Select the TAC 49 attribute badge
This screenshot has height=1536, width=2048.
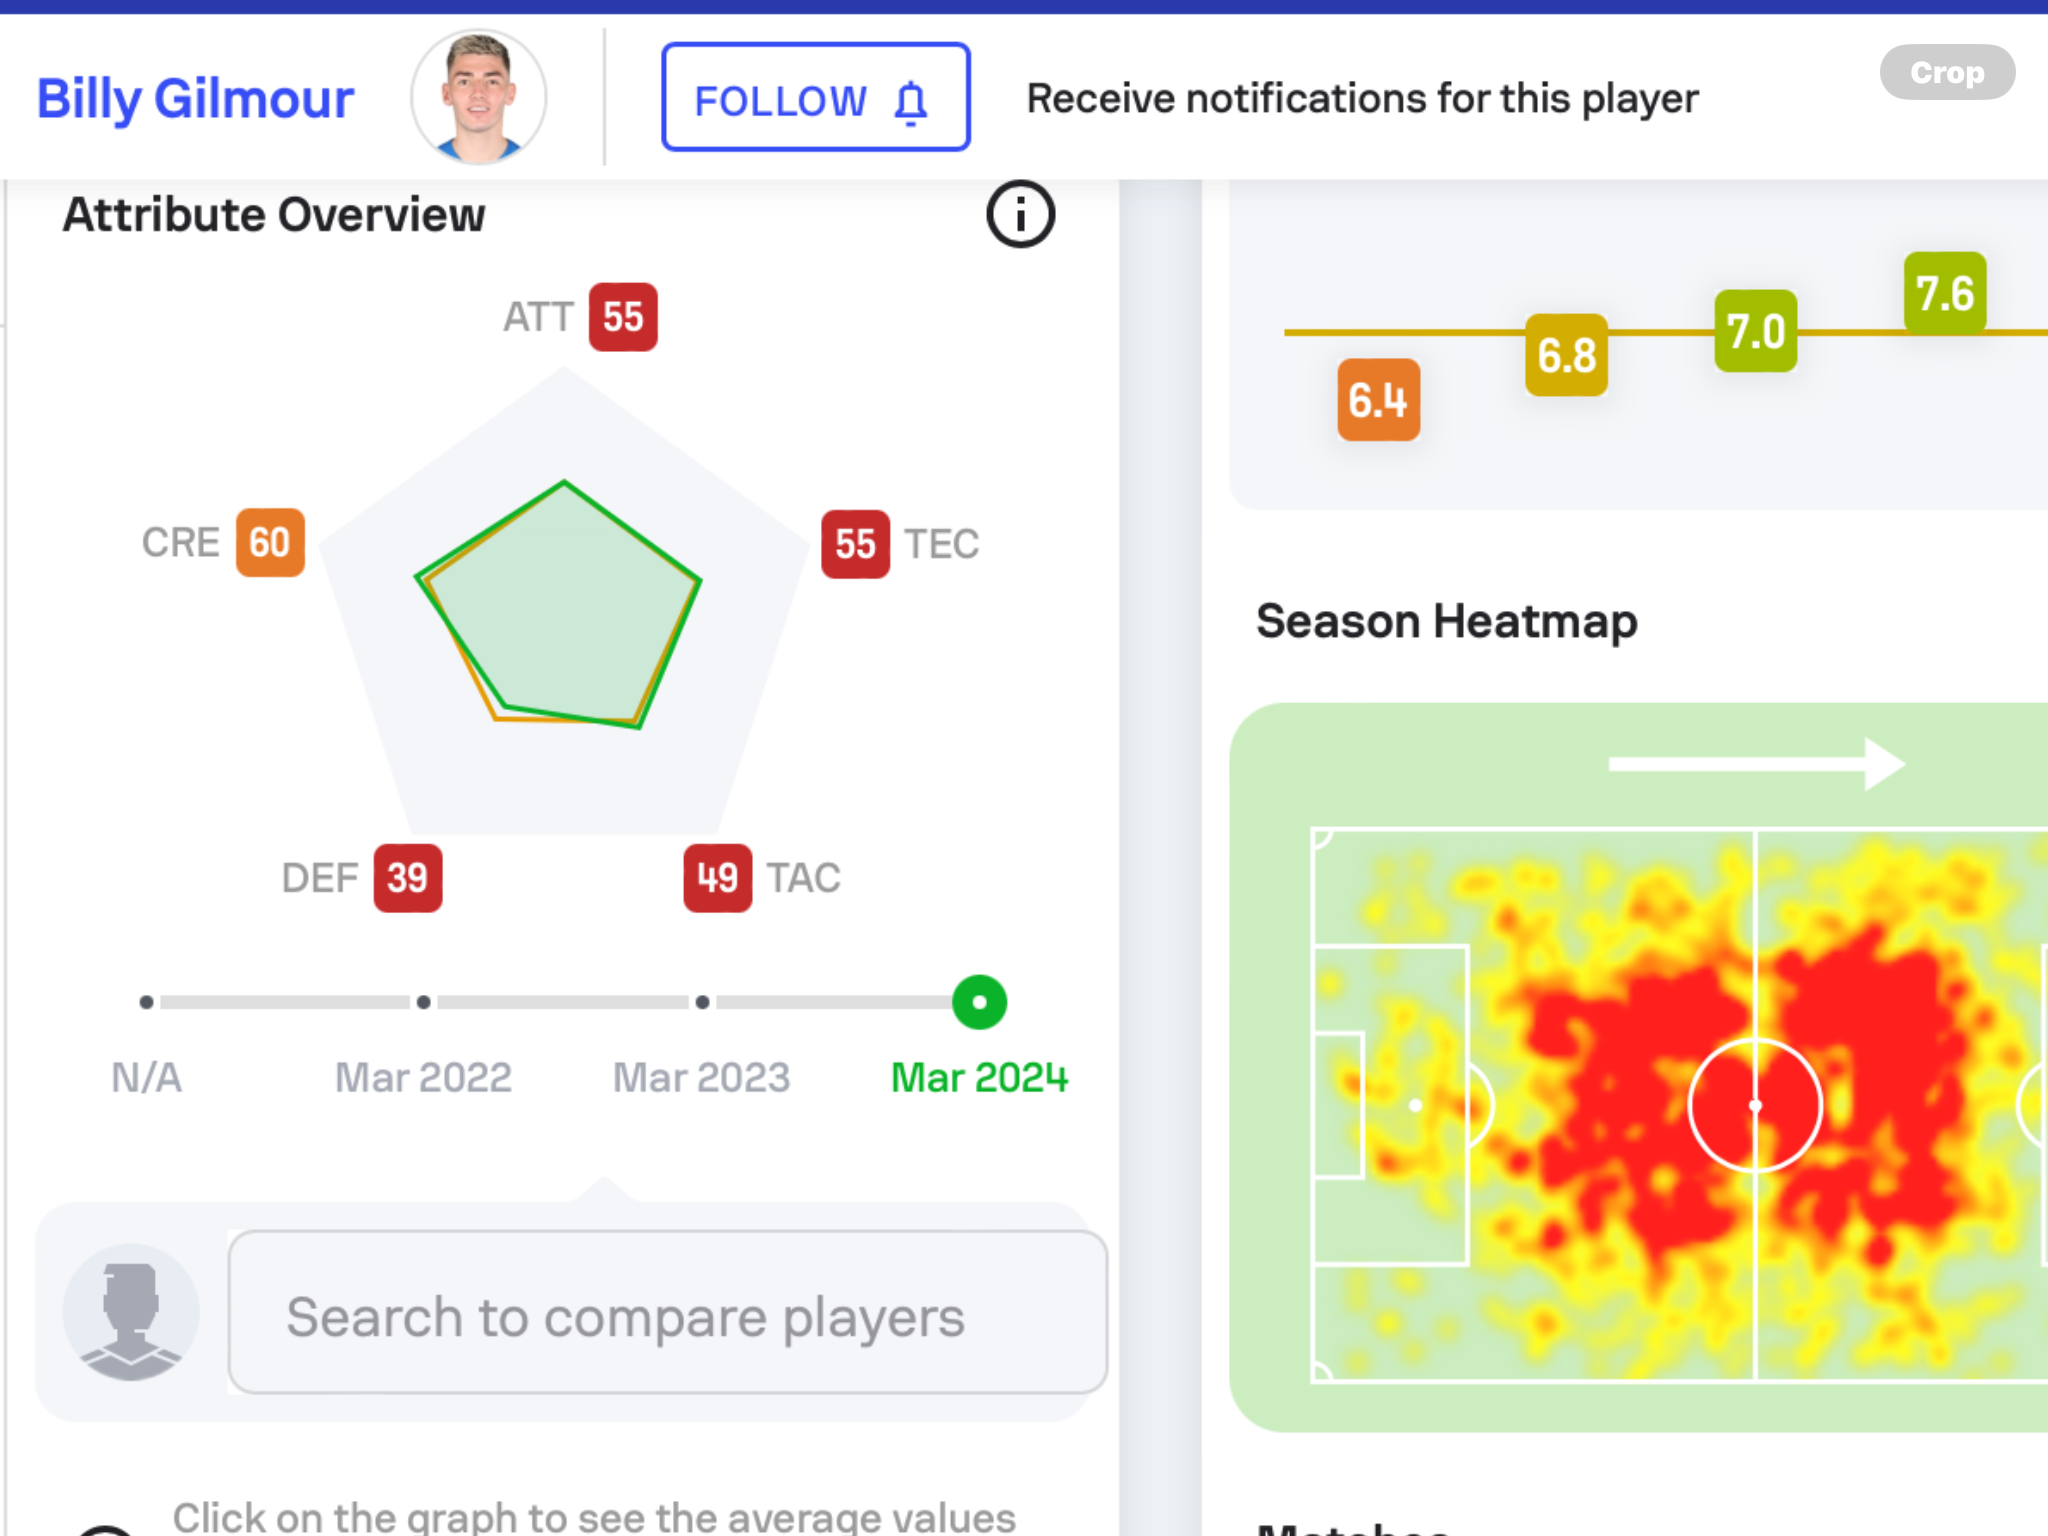coord(717,878)
